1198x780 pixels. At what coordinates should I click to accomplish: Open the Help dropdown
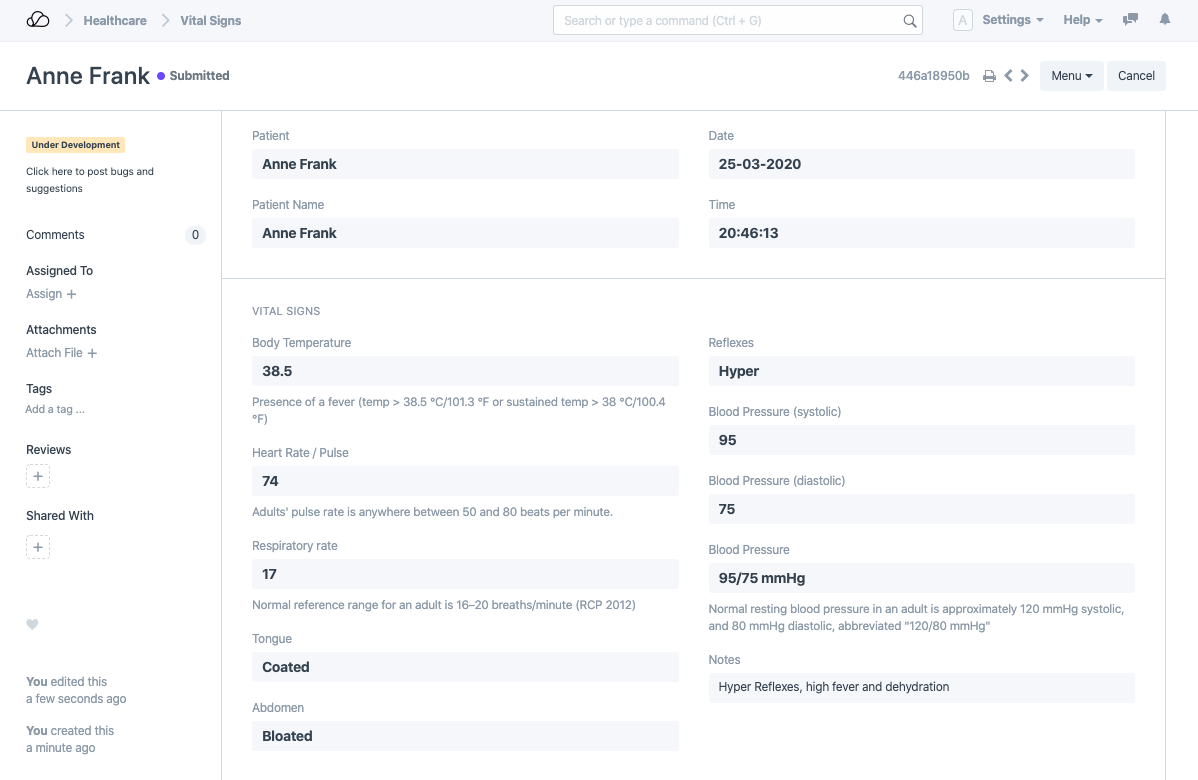[x=1082, y=20]
